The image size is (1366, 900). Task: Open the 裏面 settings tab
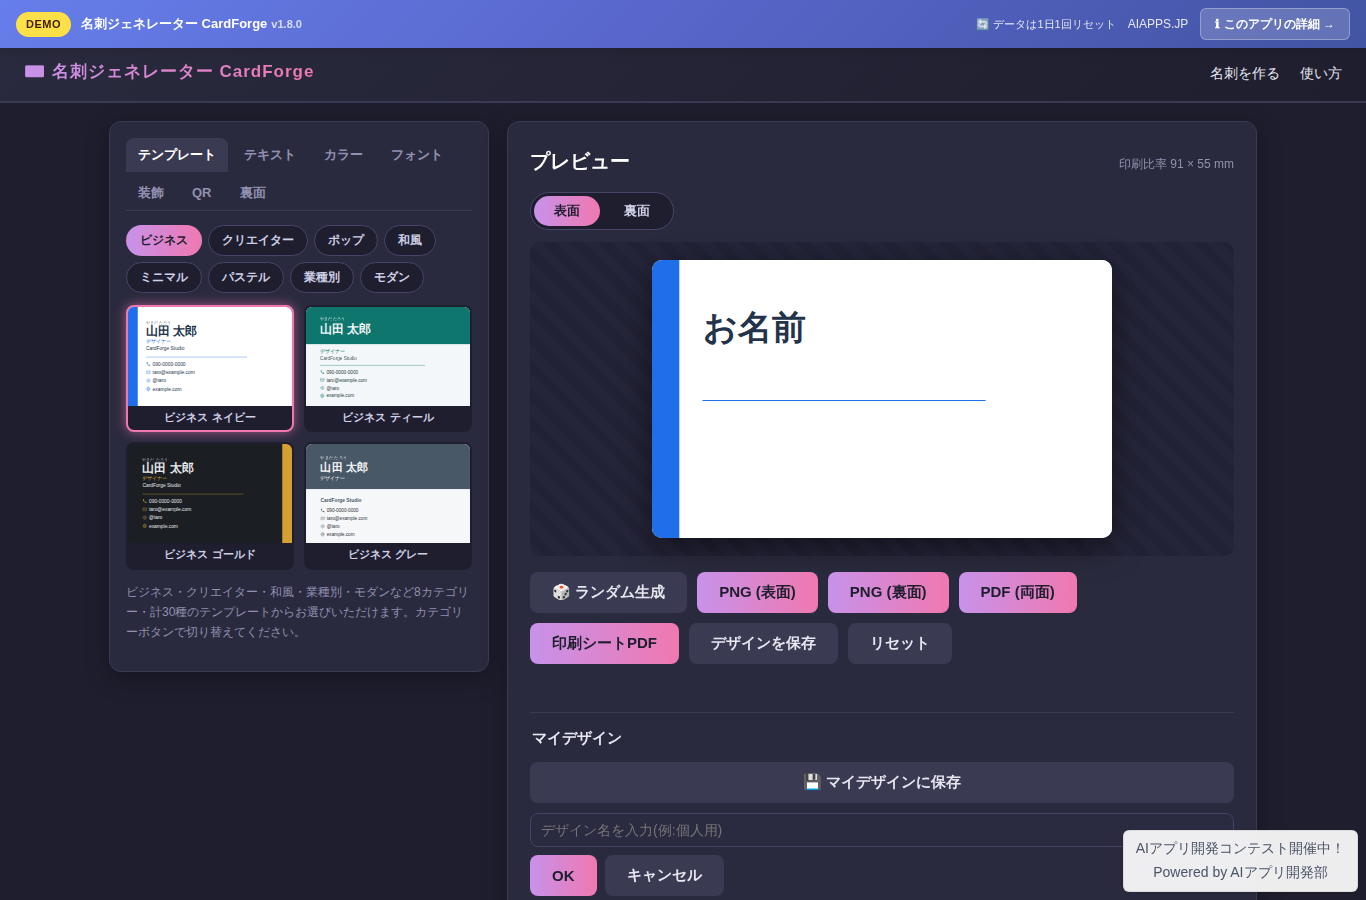click(x=253, y=193)
